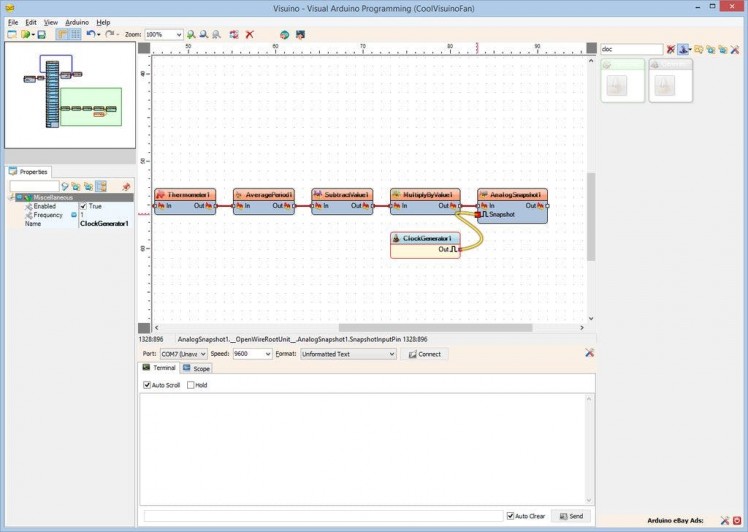Uncheck the Enabled property checkbox
The height and width of the screenshot is (532, 748).
(x=84, y=206)
